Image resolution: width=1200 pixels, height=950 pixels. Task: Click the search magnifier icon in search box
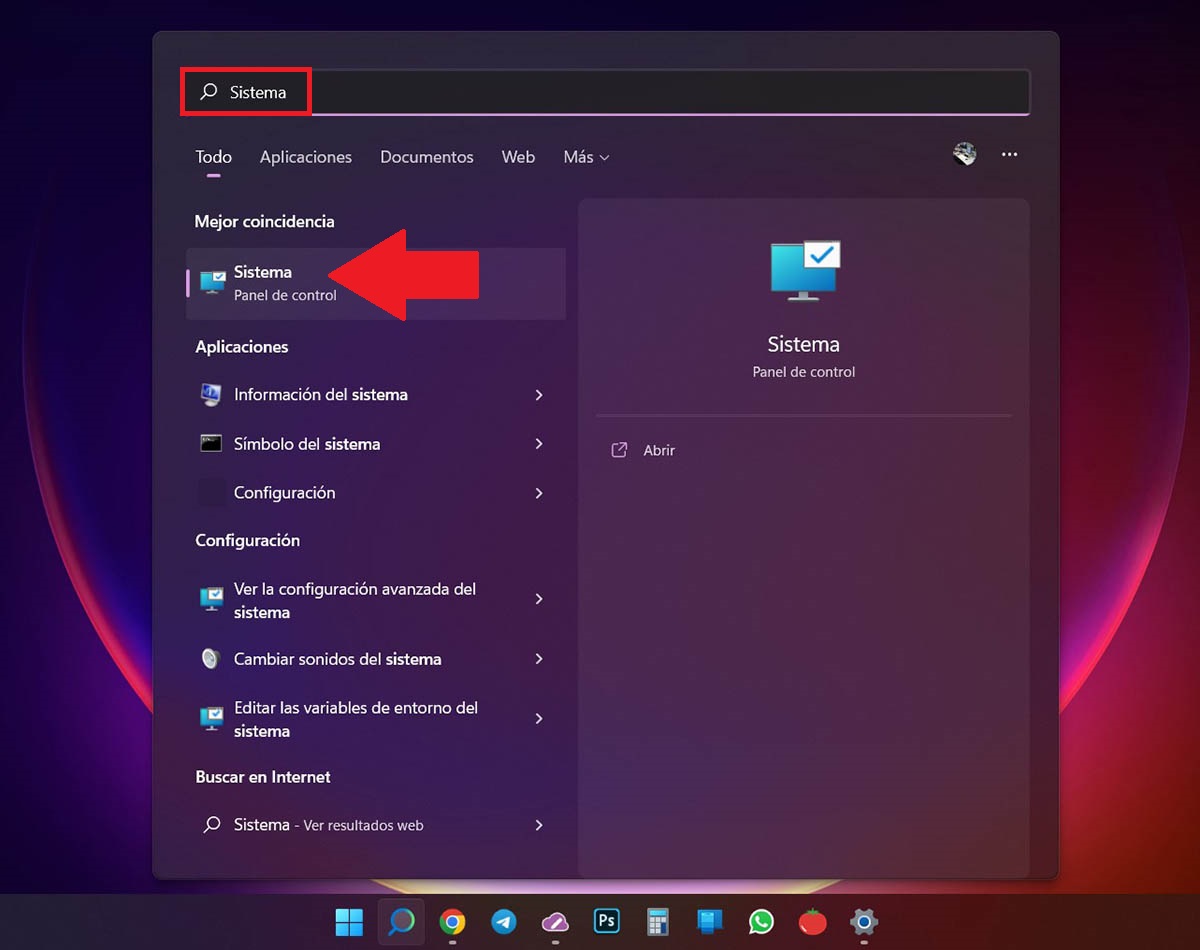pos(209,92)
